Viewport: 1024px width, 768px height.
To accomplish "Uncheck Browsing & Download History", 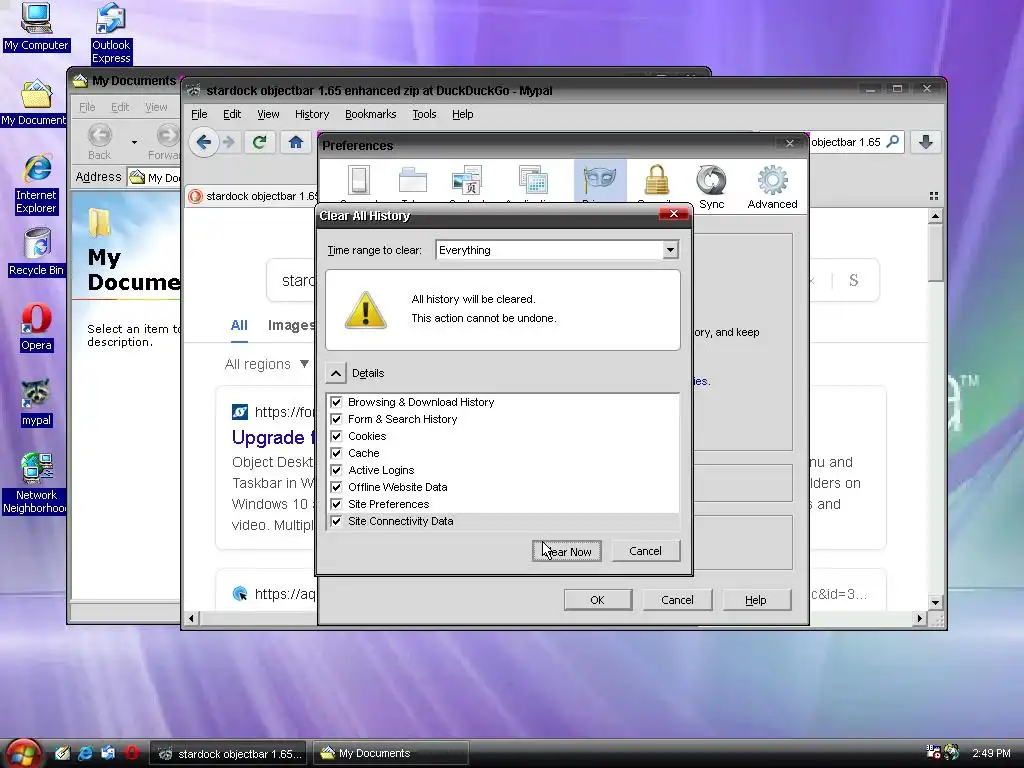I will pyautogui.click(x=336, y=402).
